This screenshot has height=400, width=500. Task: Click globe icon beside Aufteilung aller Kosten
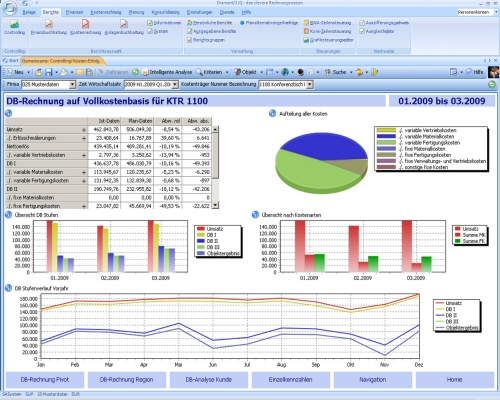272,114
